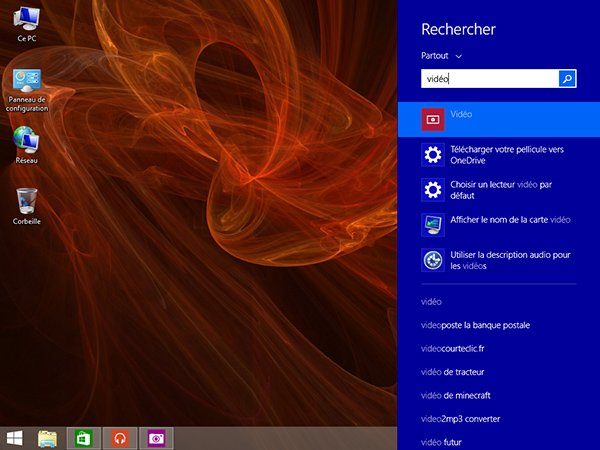600x450 pixels.
Task: Expand the Partout search scope dropdown
Action: 442,56
